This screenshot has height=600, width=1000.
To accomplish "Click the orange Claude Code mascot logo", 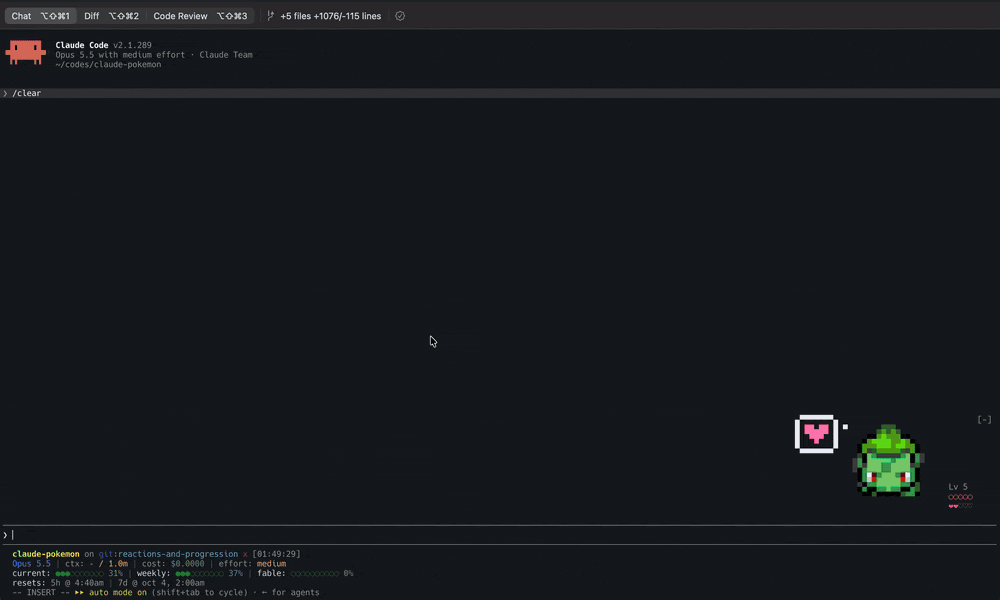I will coord(26,52).
